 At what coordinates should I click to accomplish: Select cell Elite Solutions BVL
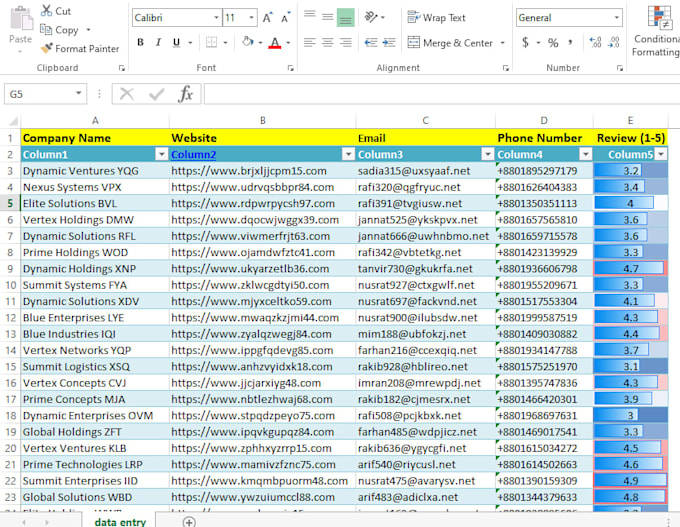click(x=95, y=203)
